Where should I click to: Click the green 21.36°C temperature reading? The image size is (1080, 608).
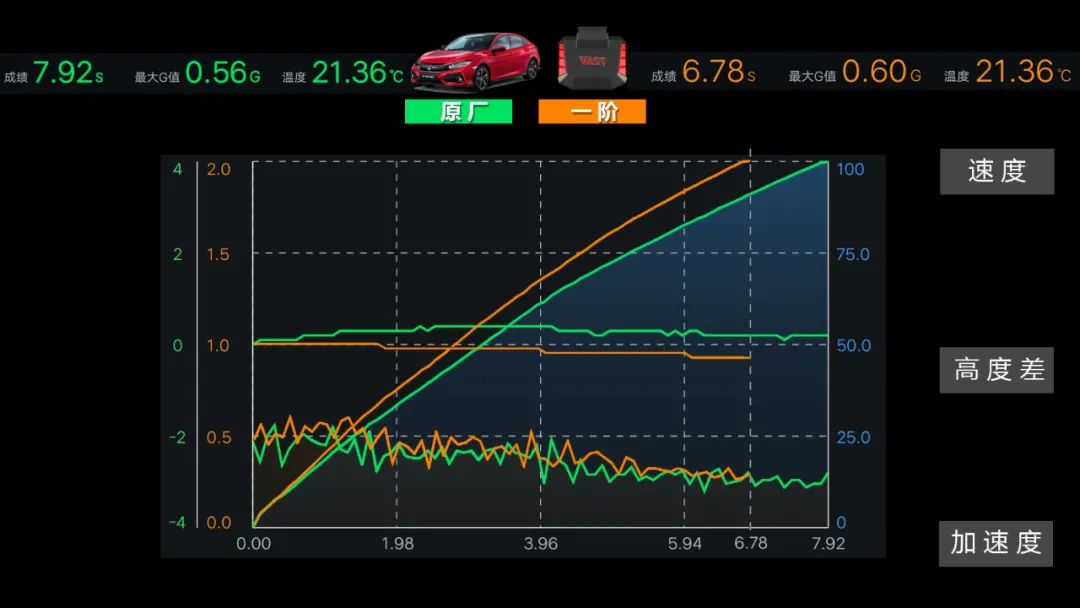point(358,73)
